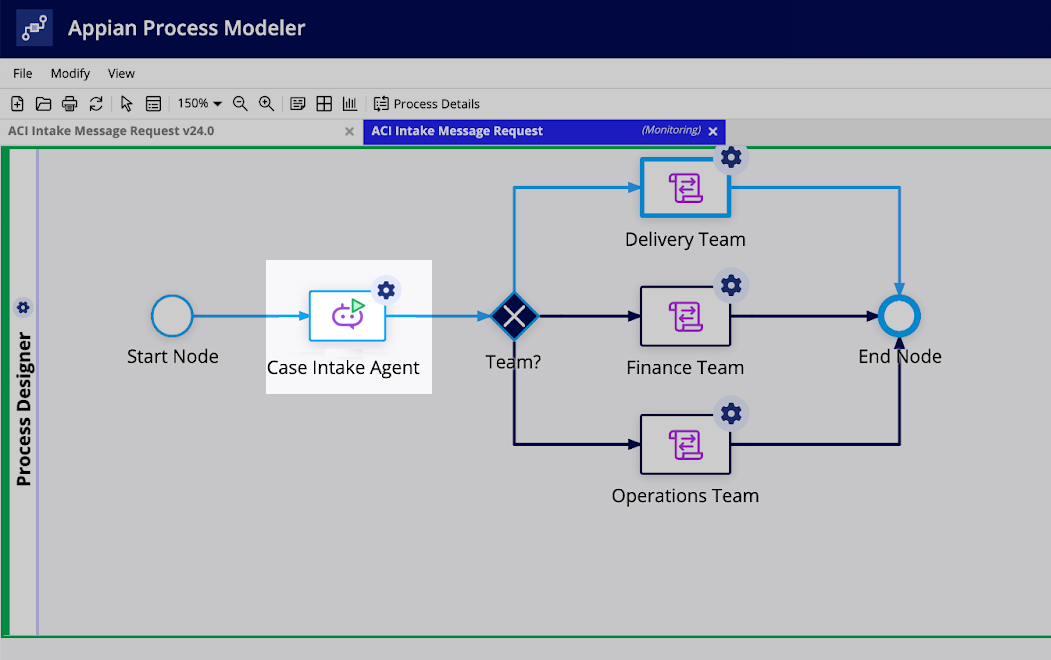
Task: Click the Process Designer swimlane gear icon
Action: [x=23, y=308]
